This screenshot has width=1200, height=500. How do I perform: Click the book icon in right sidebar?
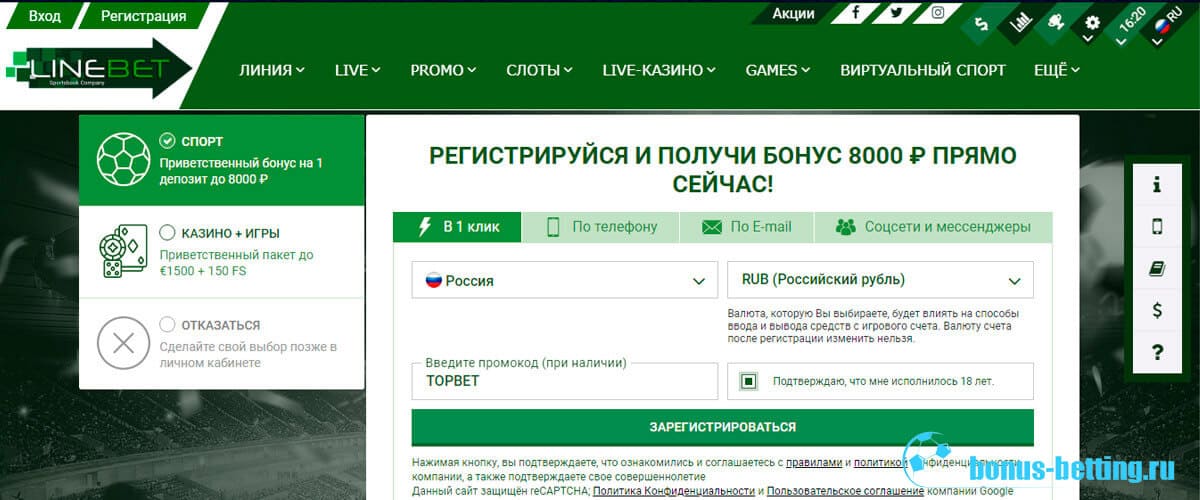click(x=1157, y=268)
